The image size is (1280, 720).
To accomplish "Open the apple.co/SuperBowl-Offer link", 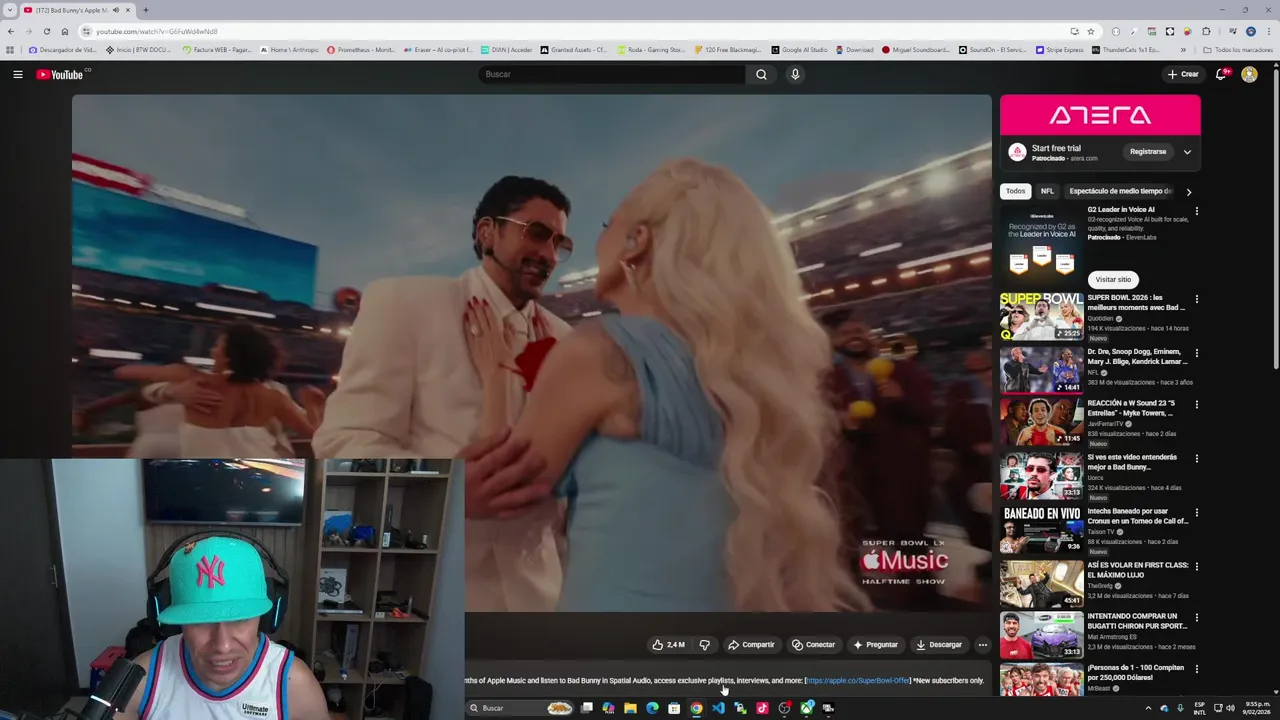I will coord(858,681).
